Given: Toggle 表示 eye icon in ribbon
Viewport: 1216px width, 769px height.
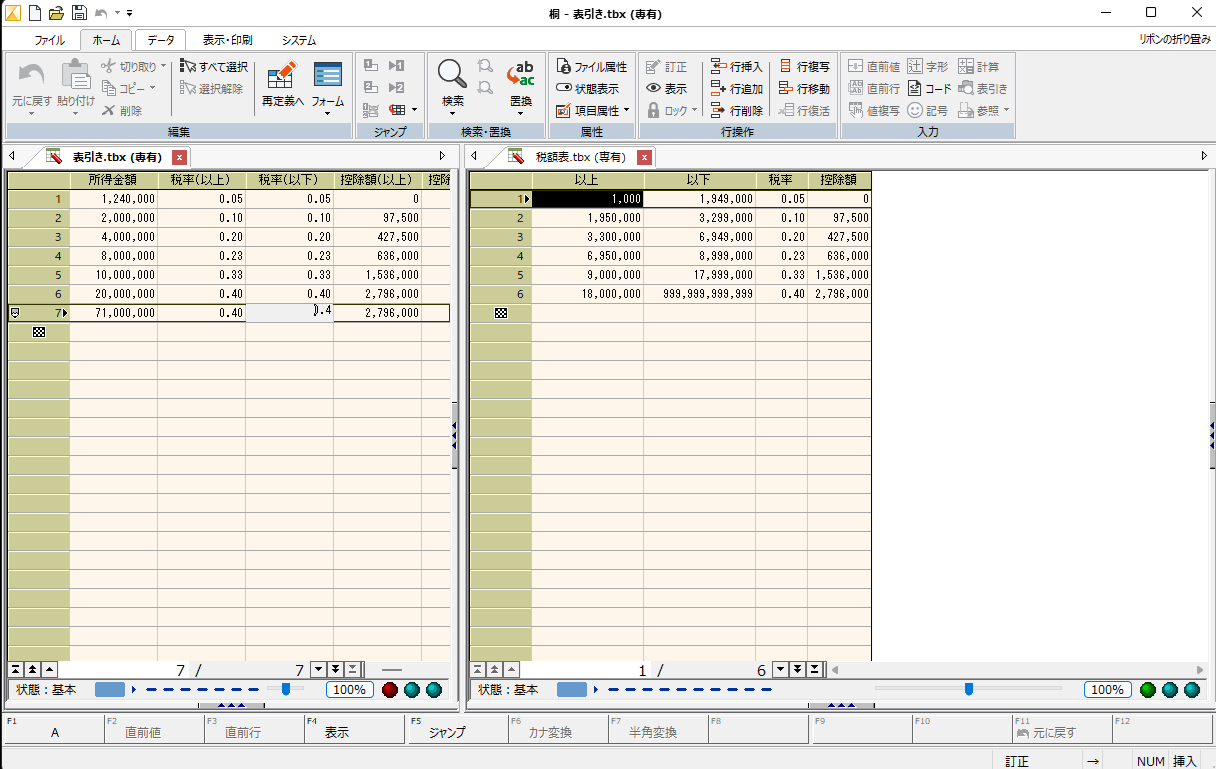Looking at the screenshot, I should [654, 89].
